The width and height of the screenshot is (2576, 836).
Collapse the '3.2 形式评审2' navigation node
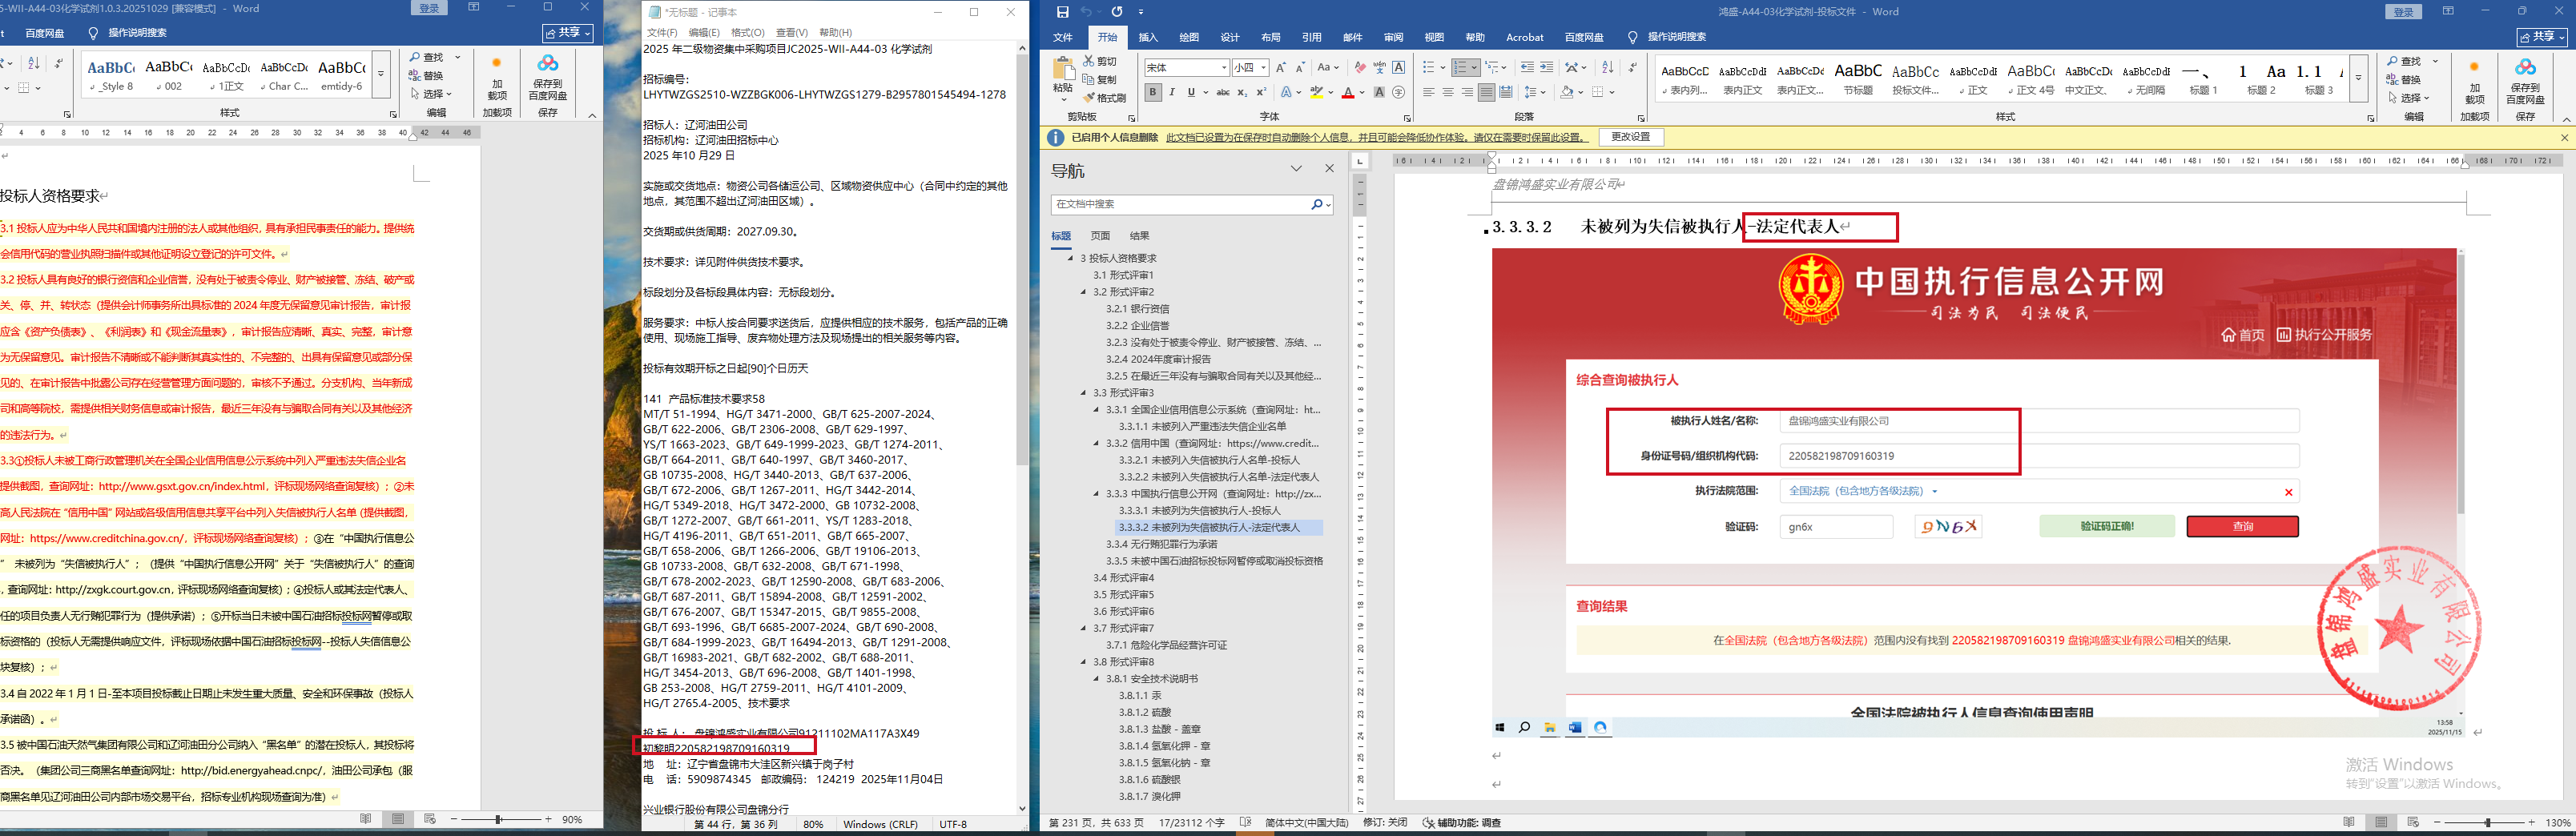coord(1083,292)
